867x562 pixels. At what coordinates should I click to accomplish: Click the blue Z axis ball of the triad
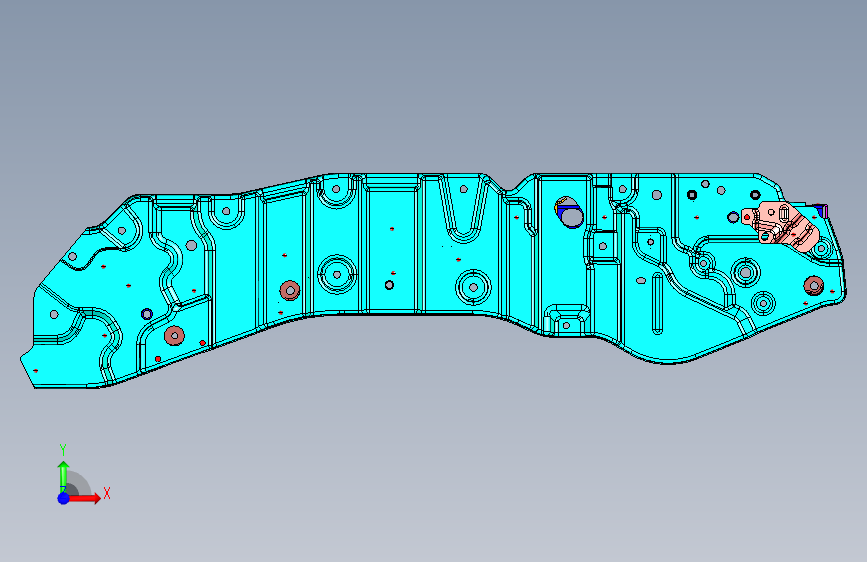(x=64, y=498)
